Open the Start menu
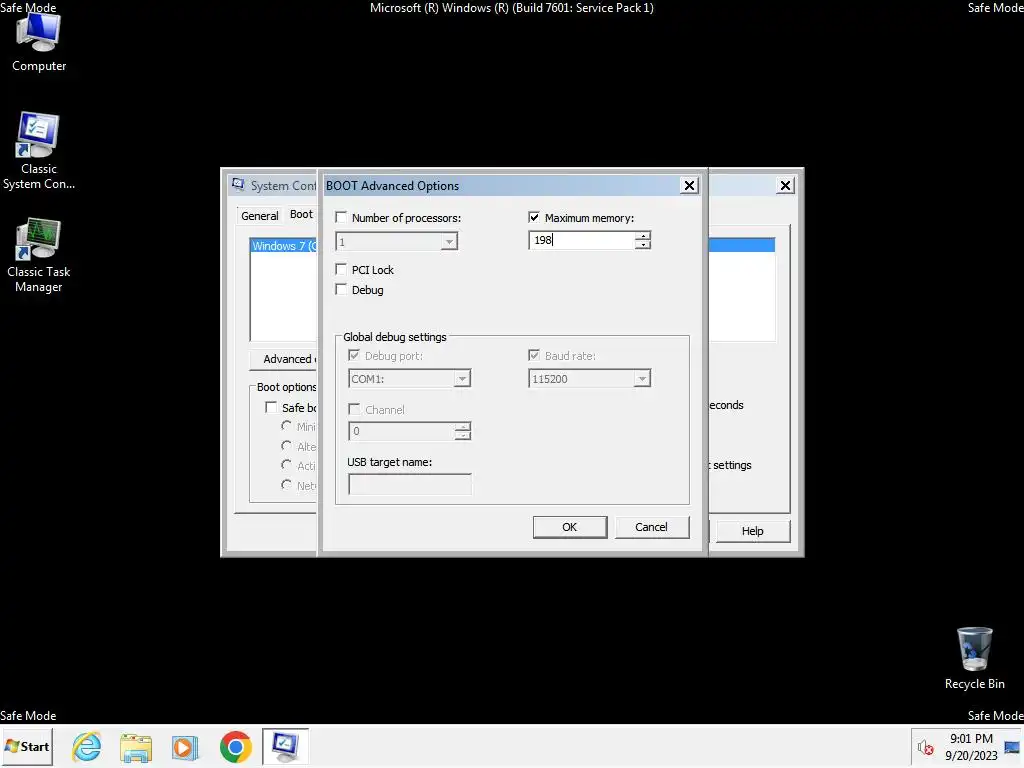This screenshot has width=1024, height=768. pyautogui.click(x=27, y=746)
